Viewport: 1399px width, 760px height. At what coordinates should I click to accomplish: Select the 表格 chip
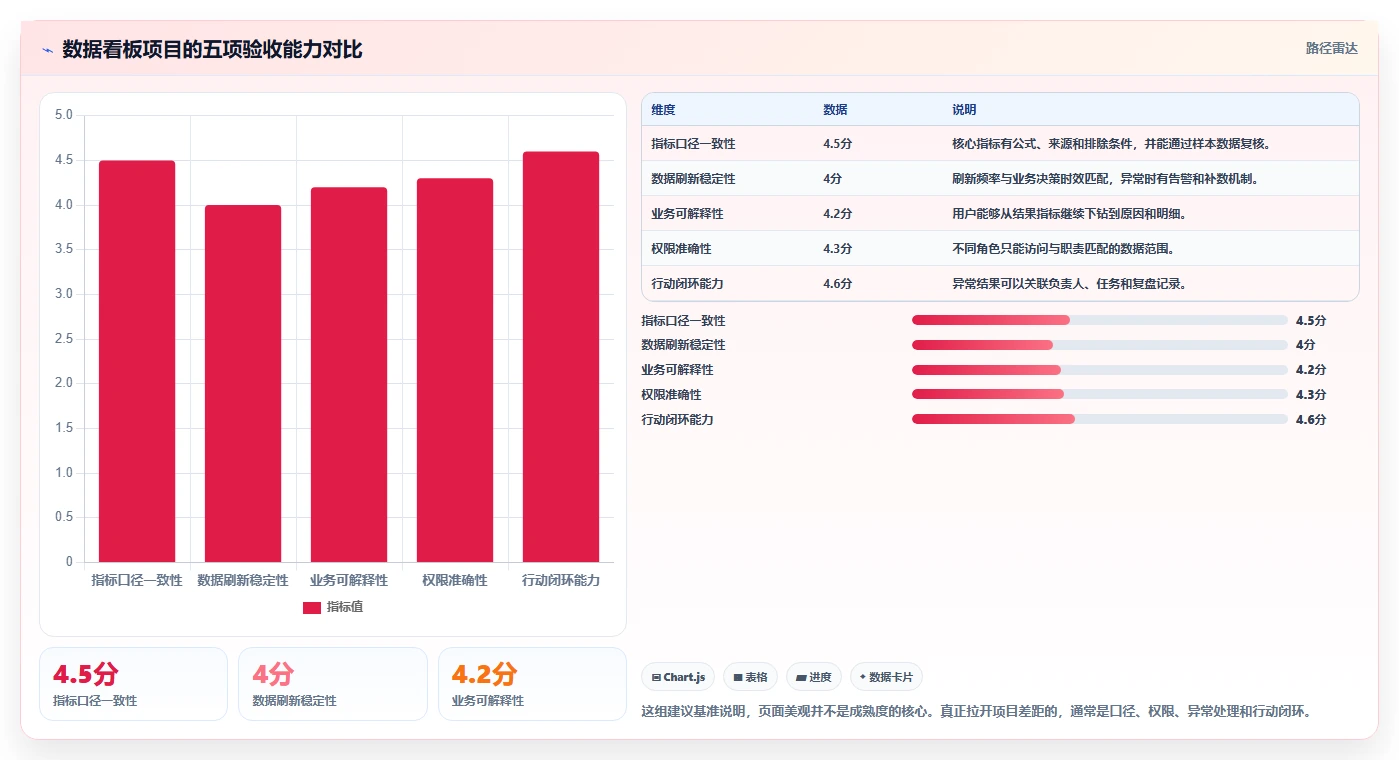(x=750, y=677)
